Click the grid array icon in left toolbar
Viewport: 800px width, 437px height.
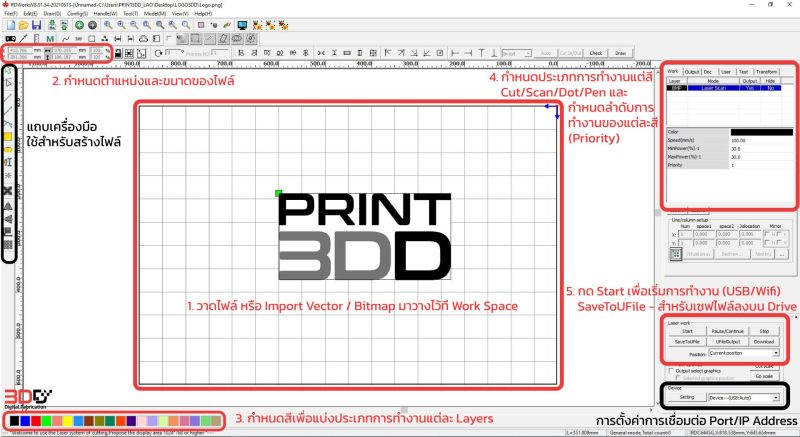point(8,245)
